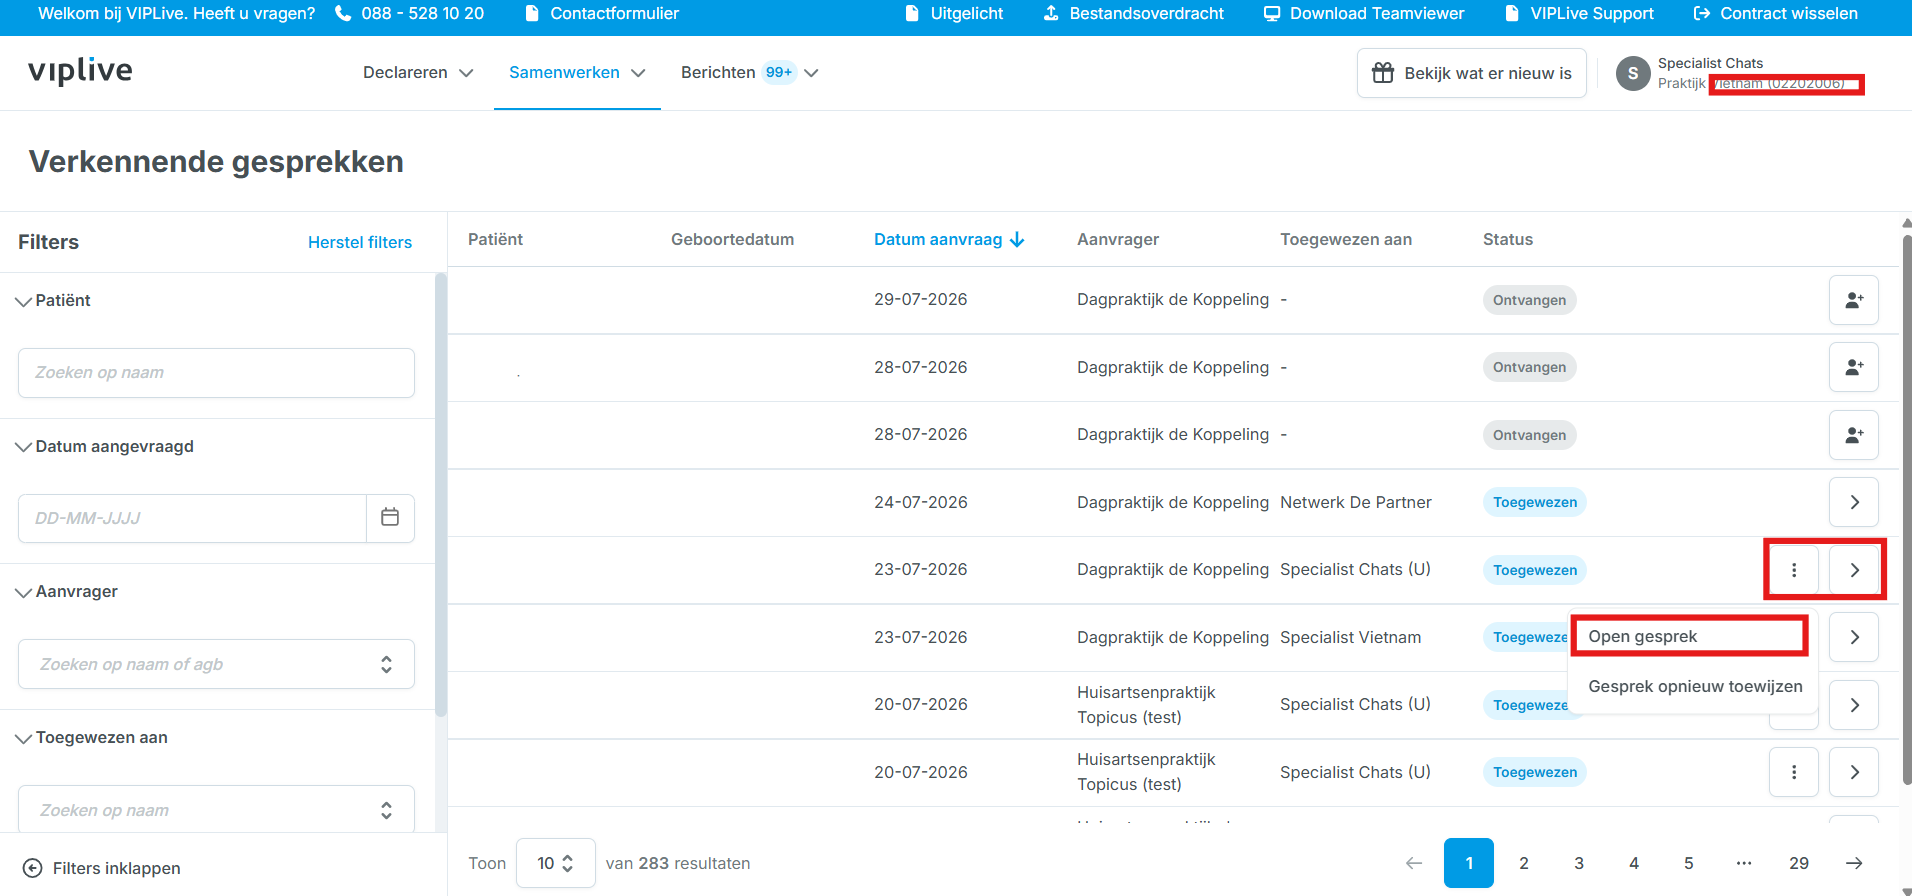
Task: Call the 088 - 528 10 20 phone link
Action: pos(410,13)
